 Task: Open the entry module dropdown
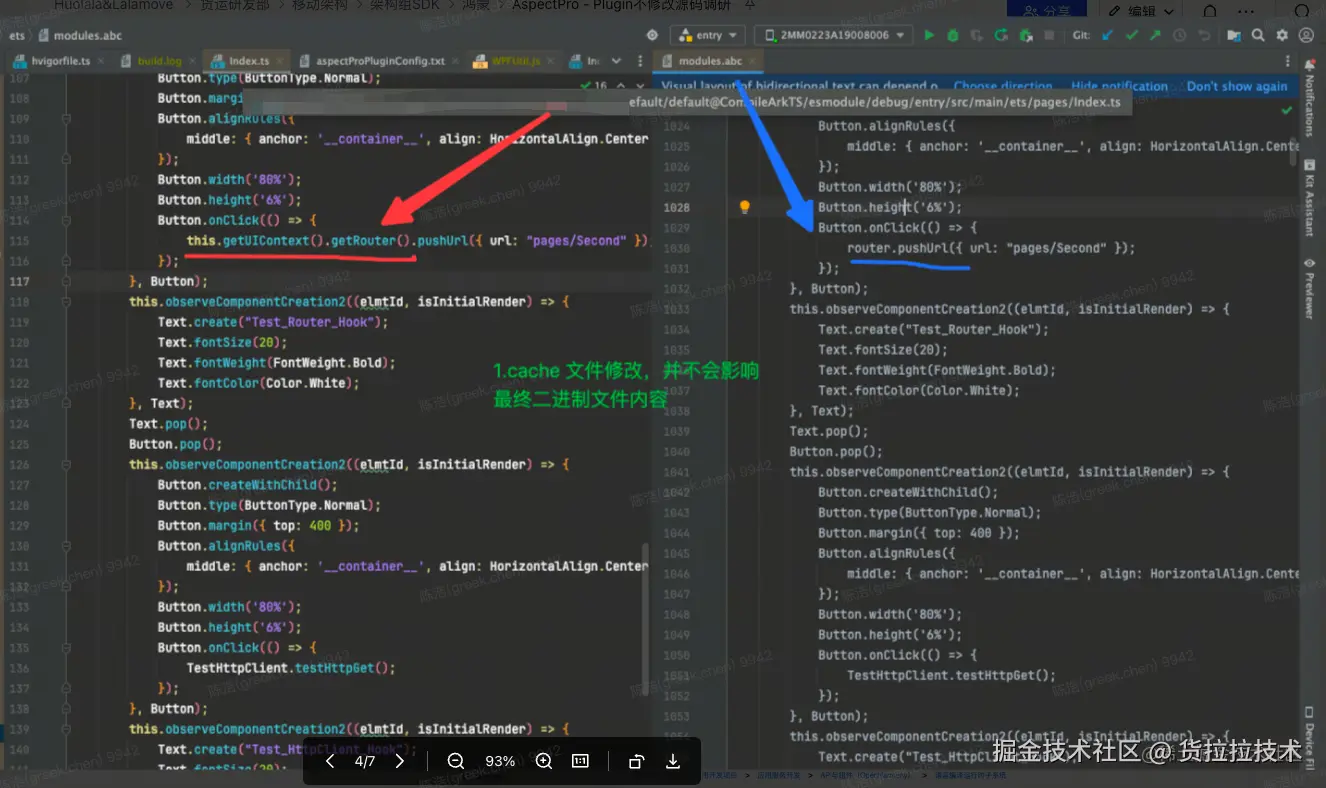[x=709, y=35]
